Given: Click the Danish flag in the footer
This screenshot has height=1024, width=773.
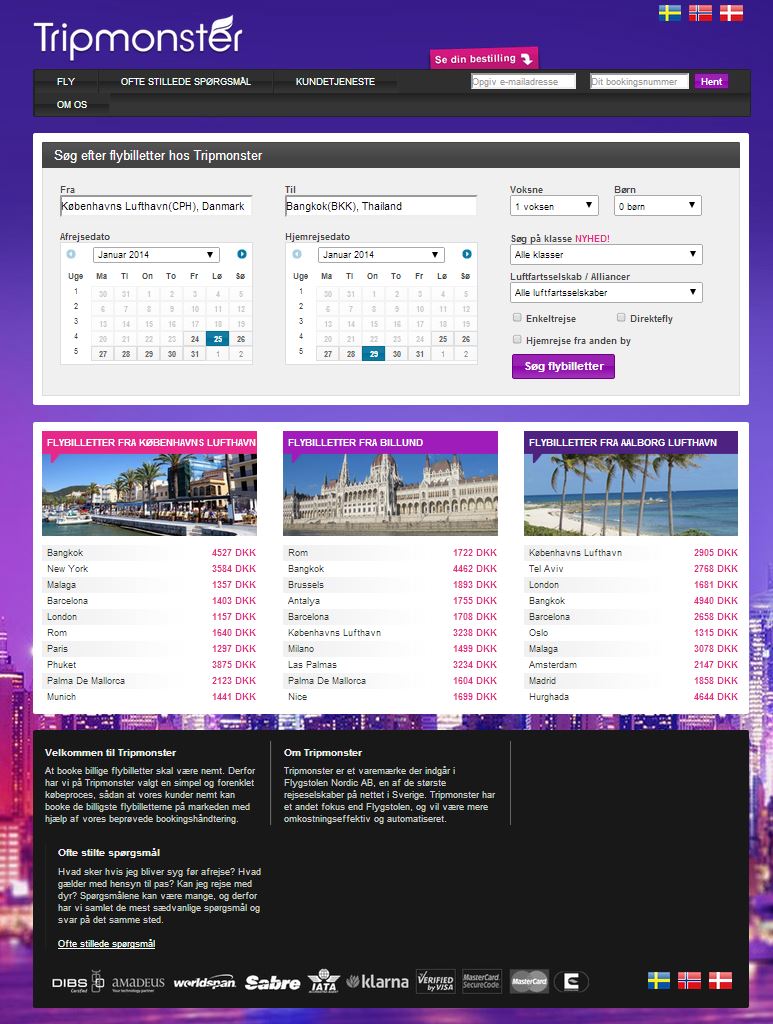Looking at the screenshot, I should pos(720,980).
